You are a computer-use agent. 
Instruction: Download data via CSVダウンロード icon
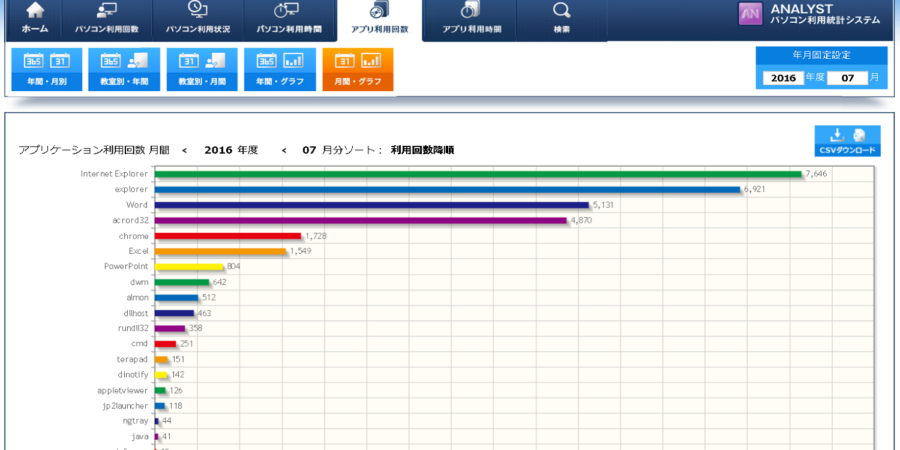pyautogui.click(x=847, y=141)
